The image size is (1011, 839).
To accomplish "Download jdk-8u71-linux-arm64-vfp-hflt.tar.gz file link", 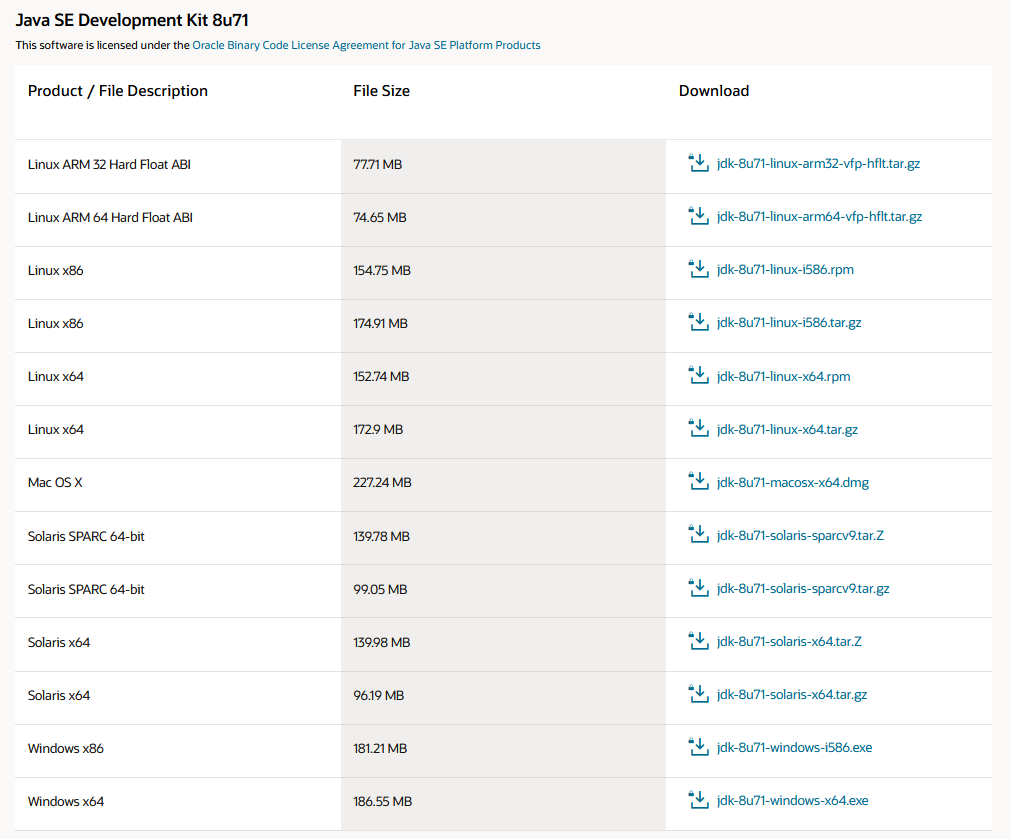I will pos(819,217).
